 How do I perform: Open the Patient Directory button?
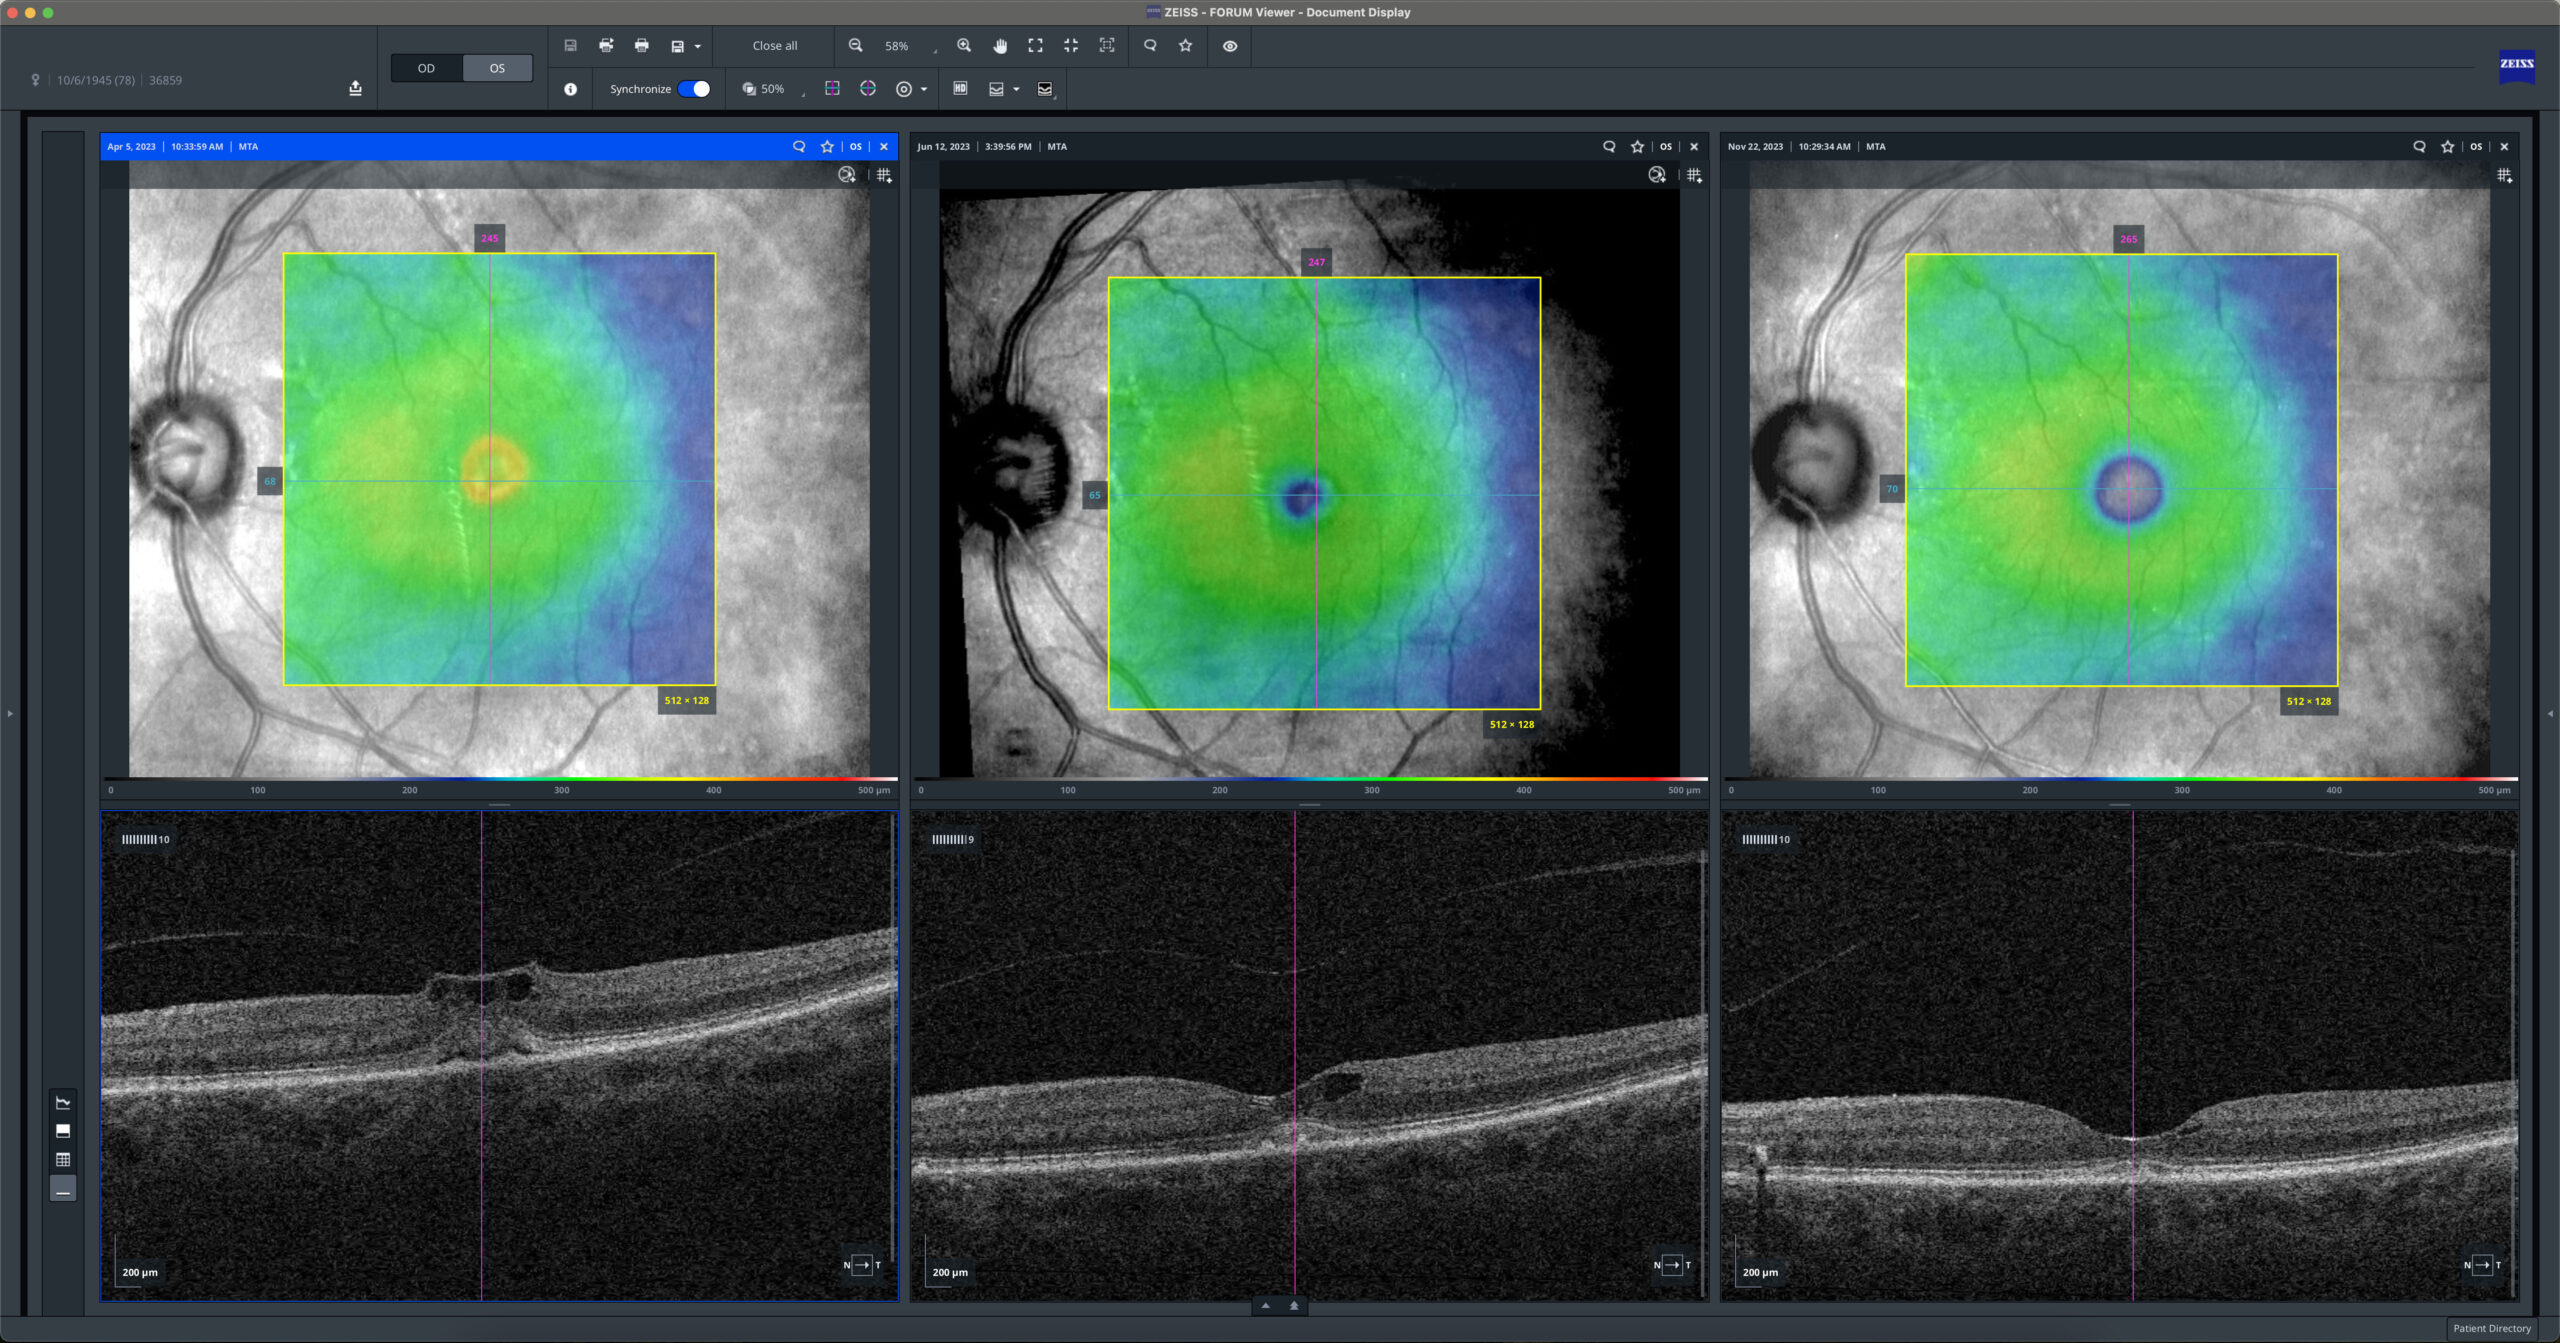2492,1328
